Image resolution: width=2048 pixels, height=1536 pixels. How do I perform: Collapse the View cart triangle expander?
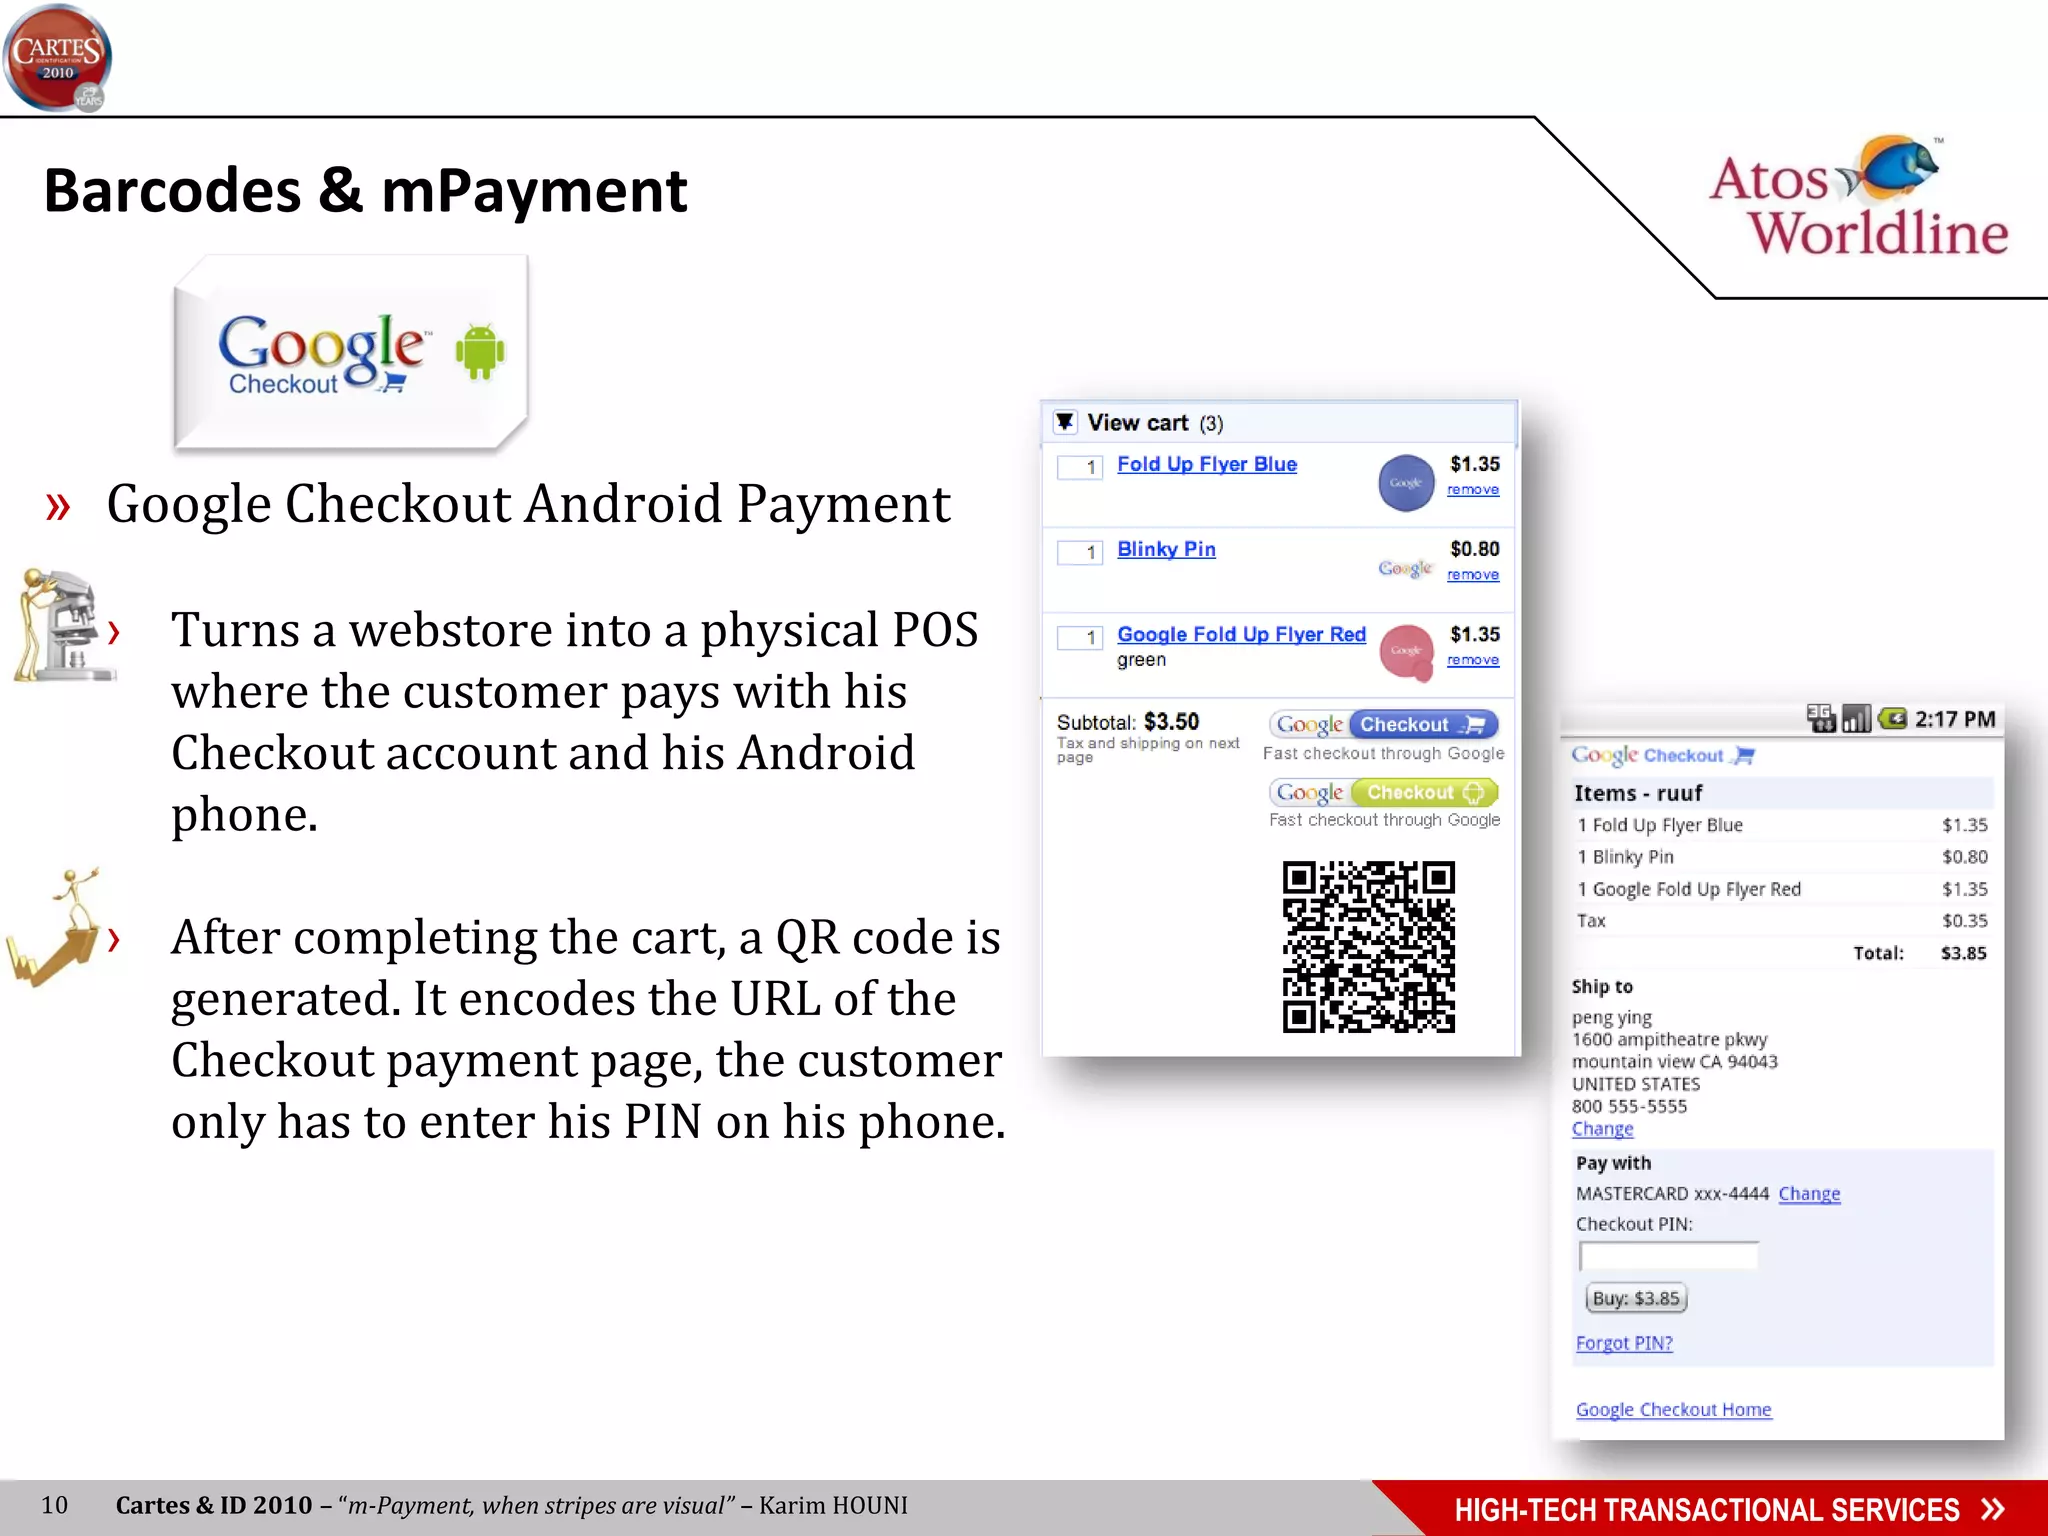(x=1065, y=422)
